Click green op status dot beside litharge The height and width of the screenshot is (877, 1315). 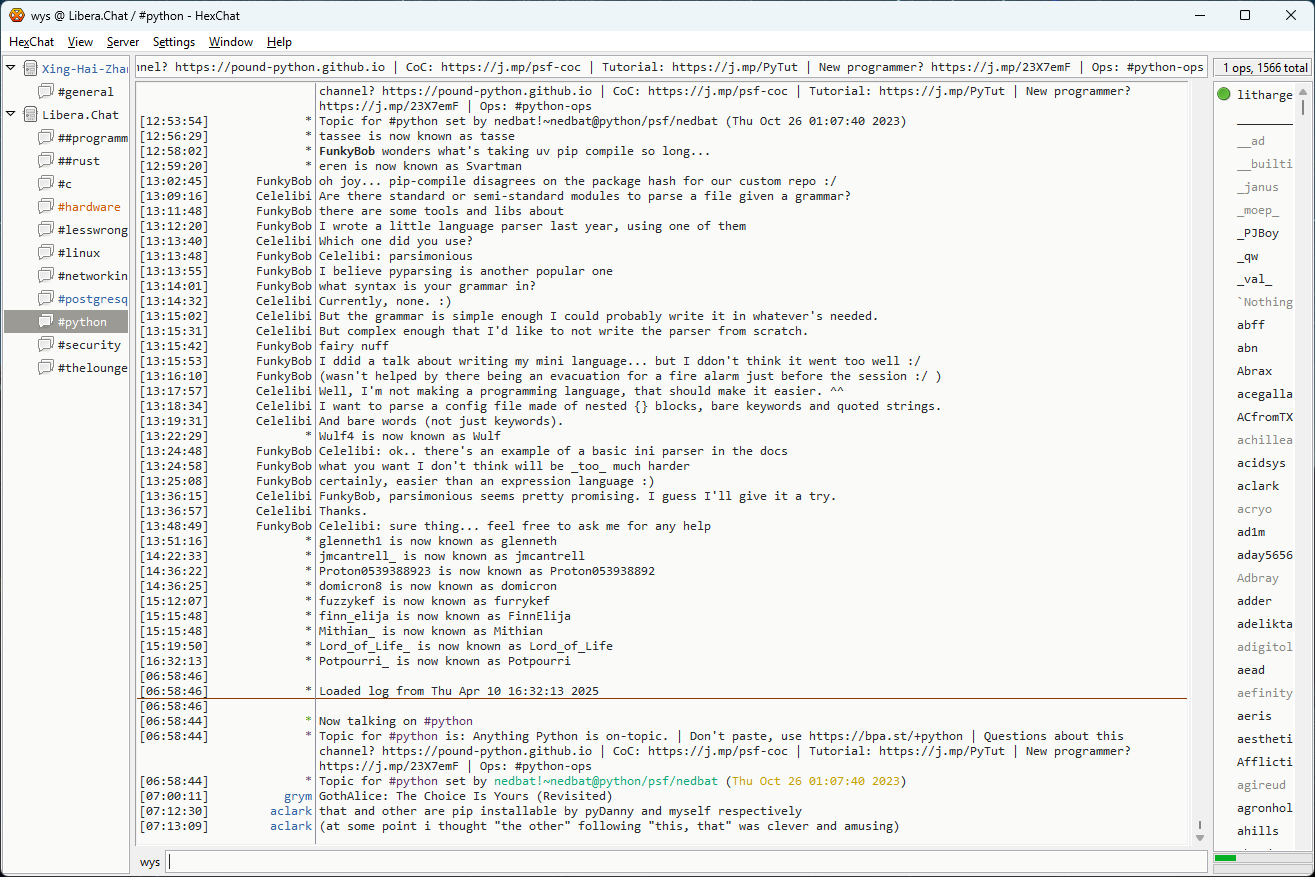[1224, 95]
